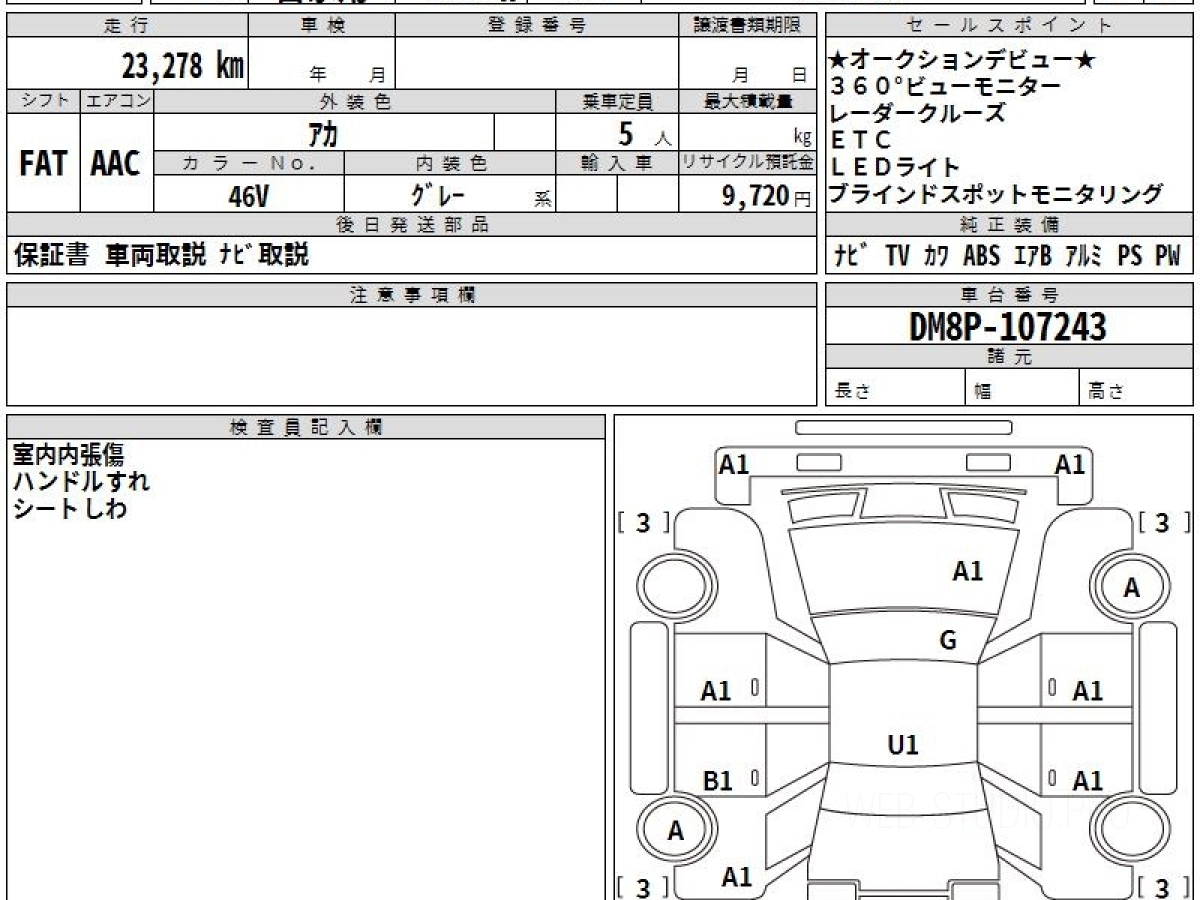Click the 車両取説 text

coord(155,255)
